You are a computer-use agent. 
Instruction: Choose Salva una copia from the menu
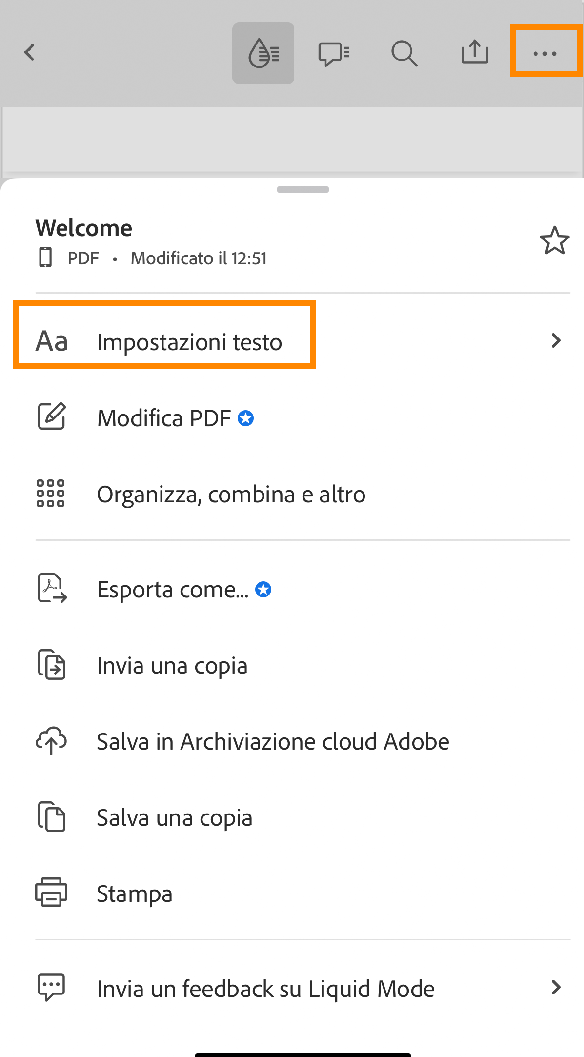174,817
